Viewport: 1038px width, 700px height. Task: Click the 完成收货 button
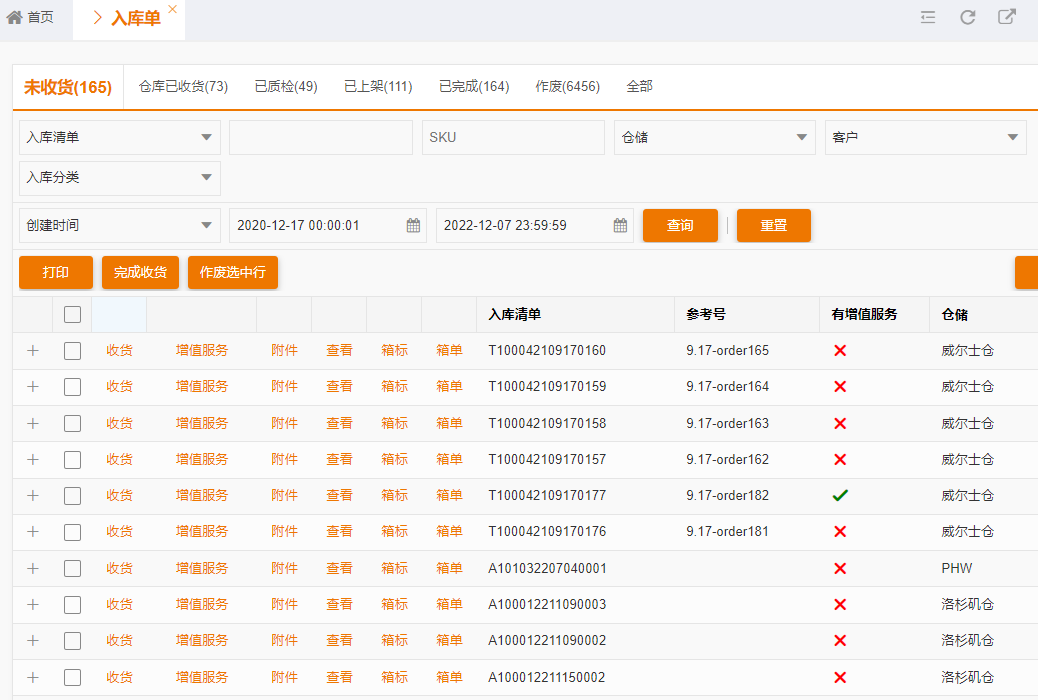coord(140,272)
